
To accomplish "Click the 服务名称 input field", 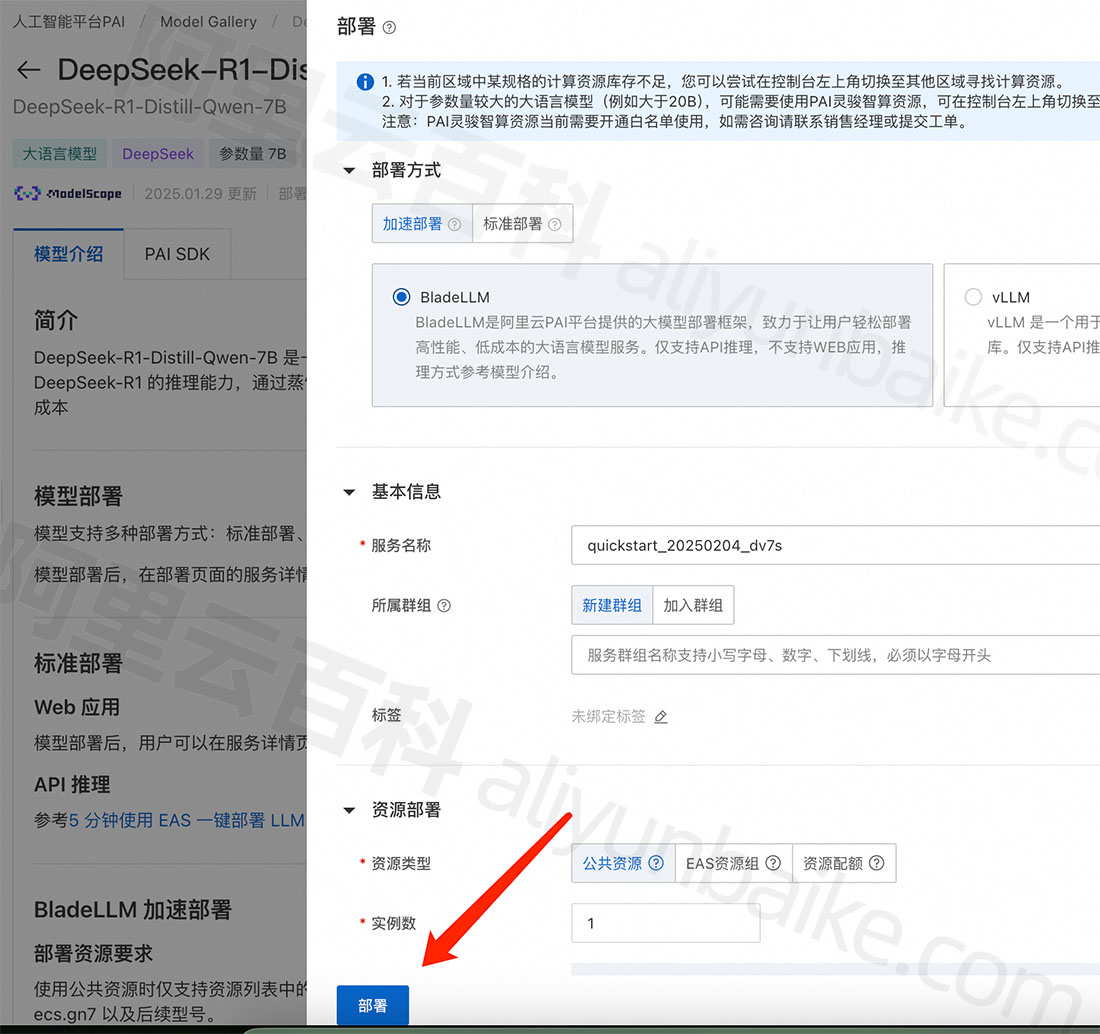I will pos(835,546).
